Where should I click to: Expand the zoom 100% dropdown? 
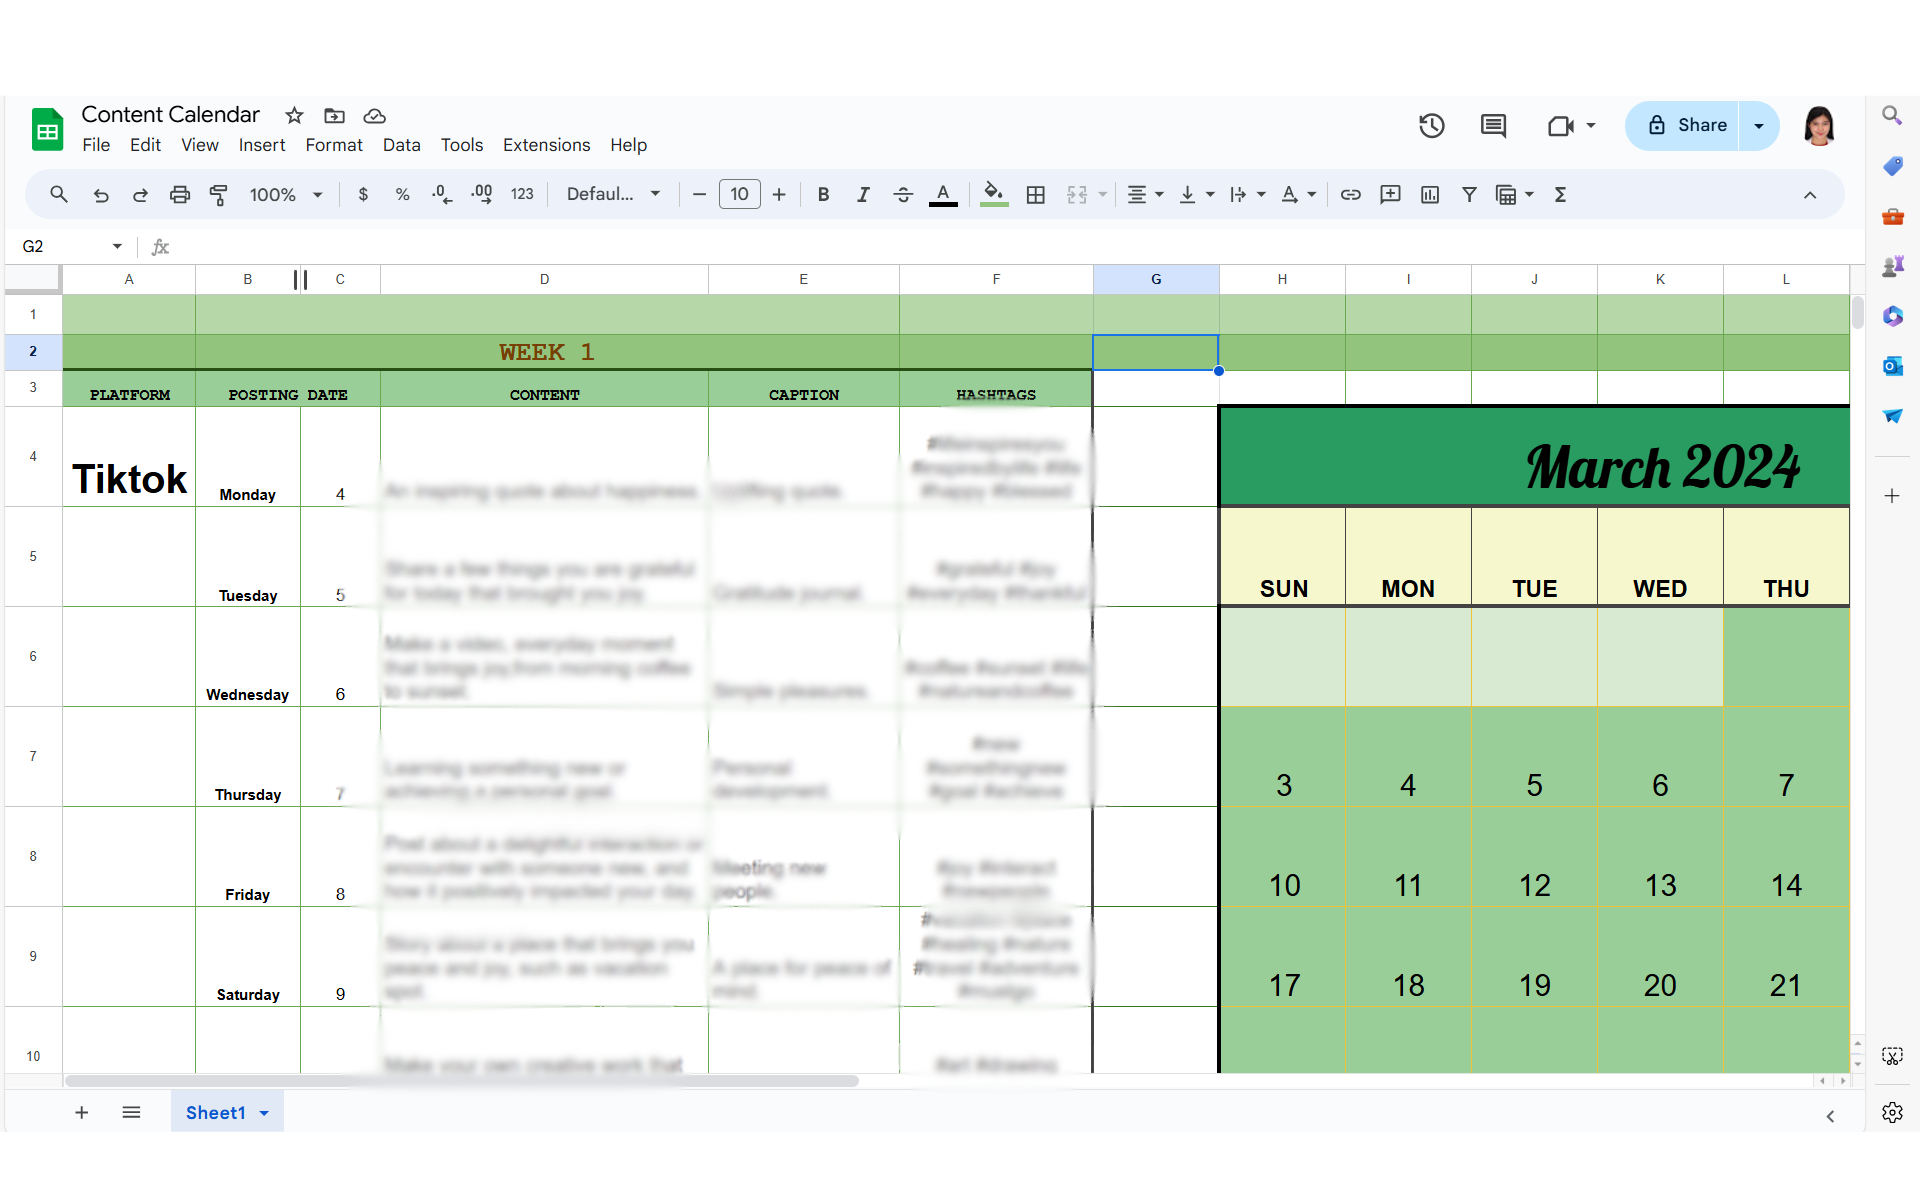[x=286, y=195]
